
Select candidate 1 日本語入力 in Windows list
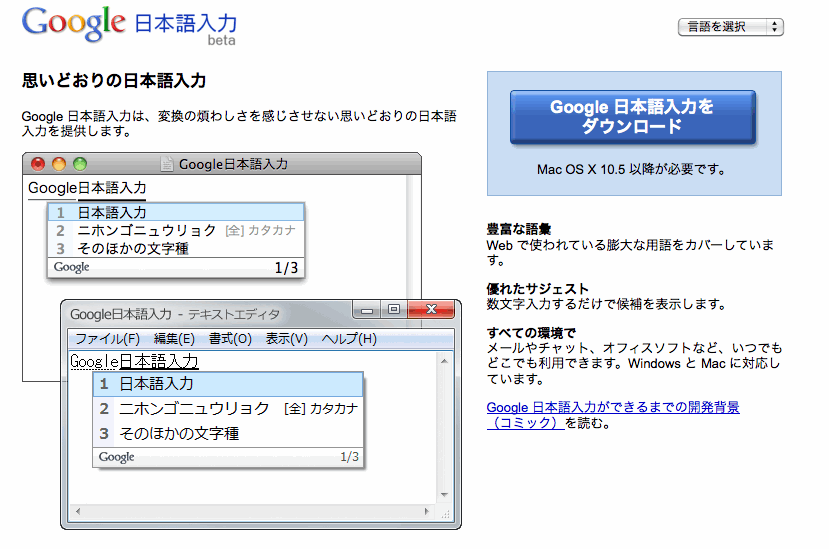(228, 384)
